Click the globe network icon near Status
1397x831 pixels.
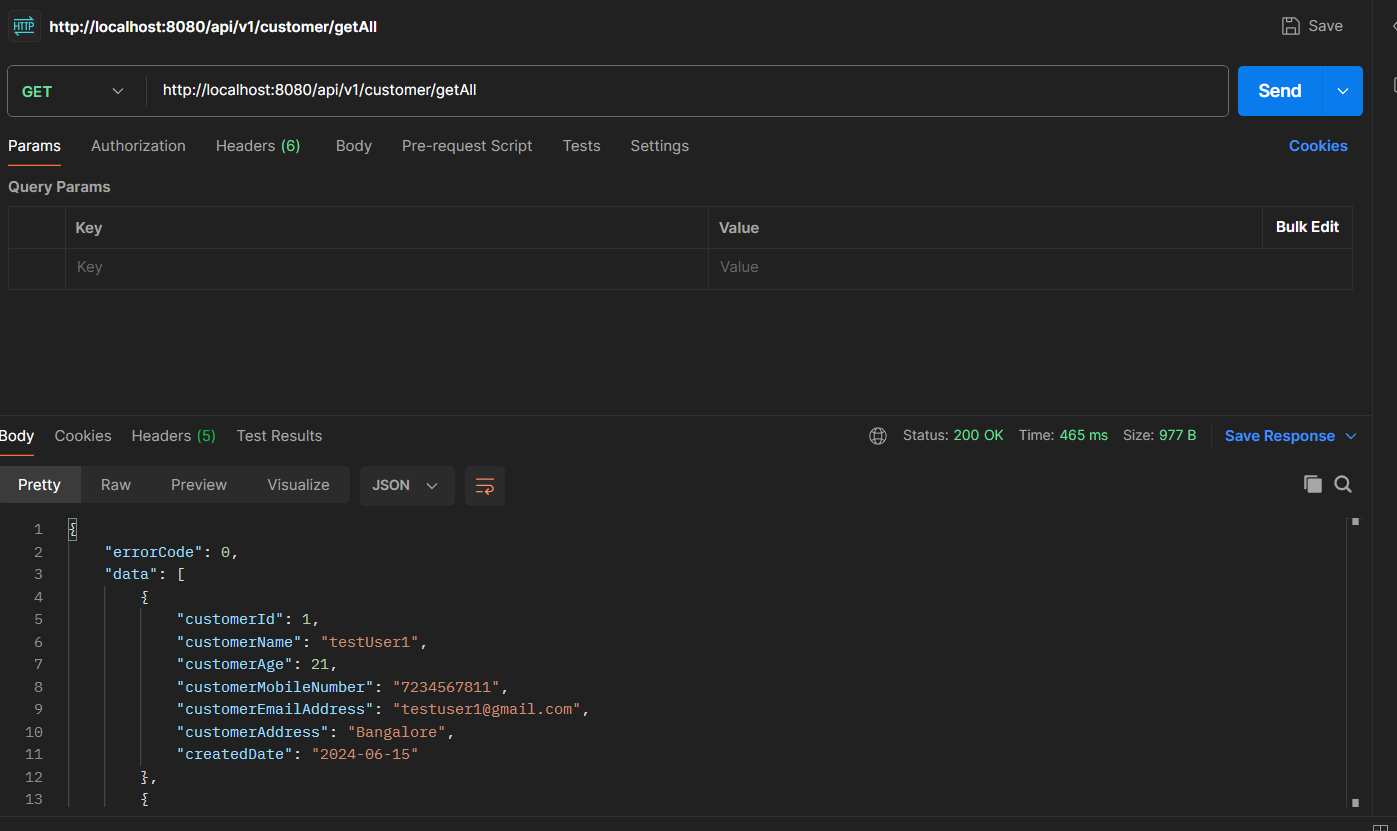pos(878,436)
